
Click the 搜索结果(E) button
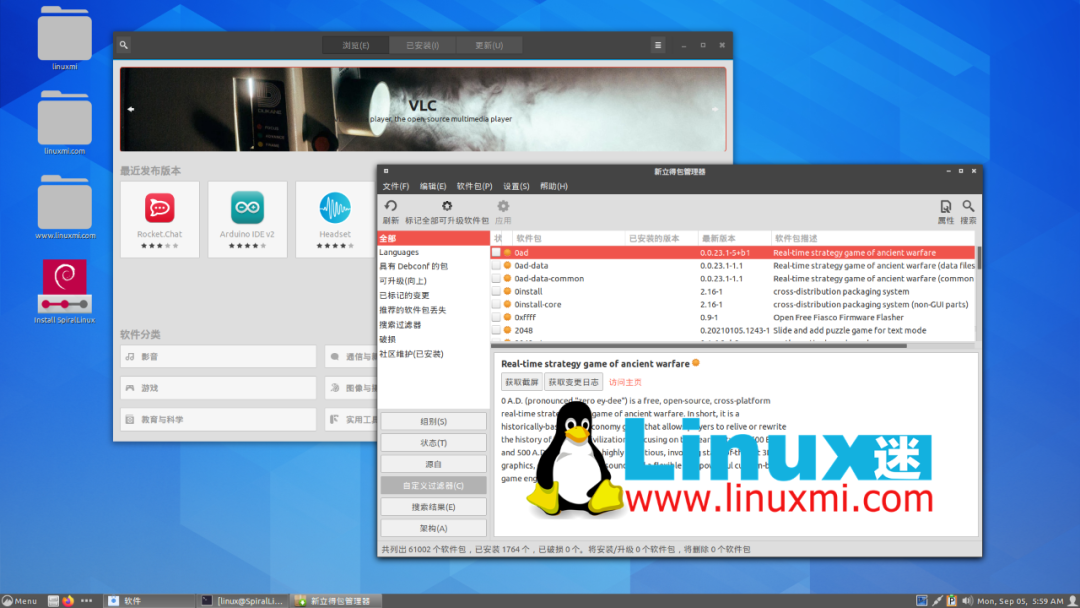433,507
